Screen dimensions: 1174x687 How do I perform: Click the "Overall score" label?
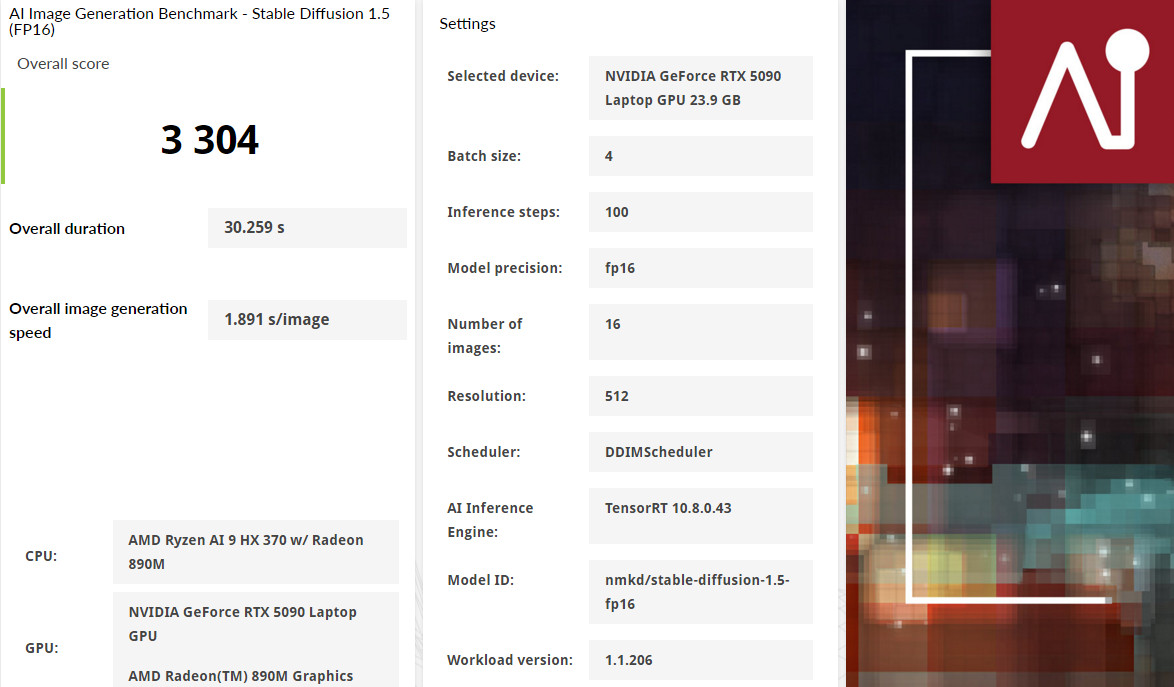63,64
